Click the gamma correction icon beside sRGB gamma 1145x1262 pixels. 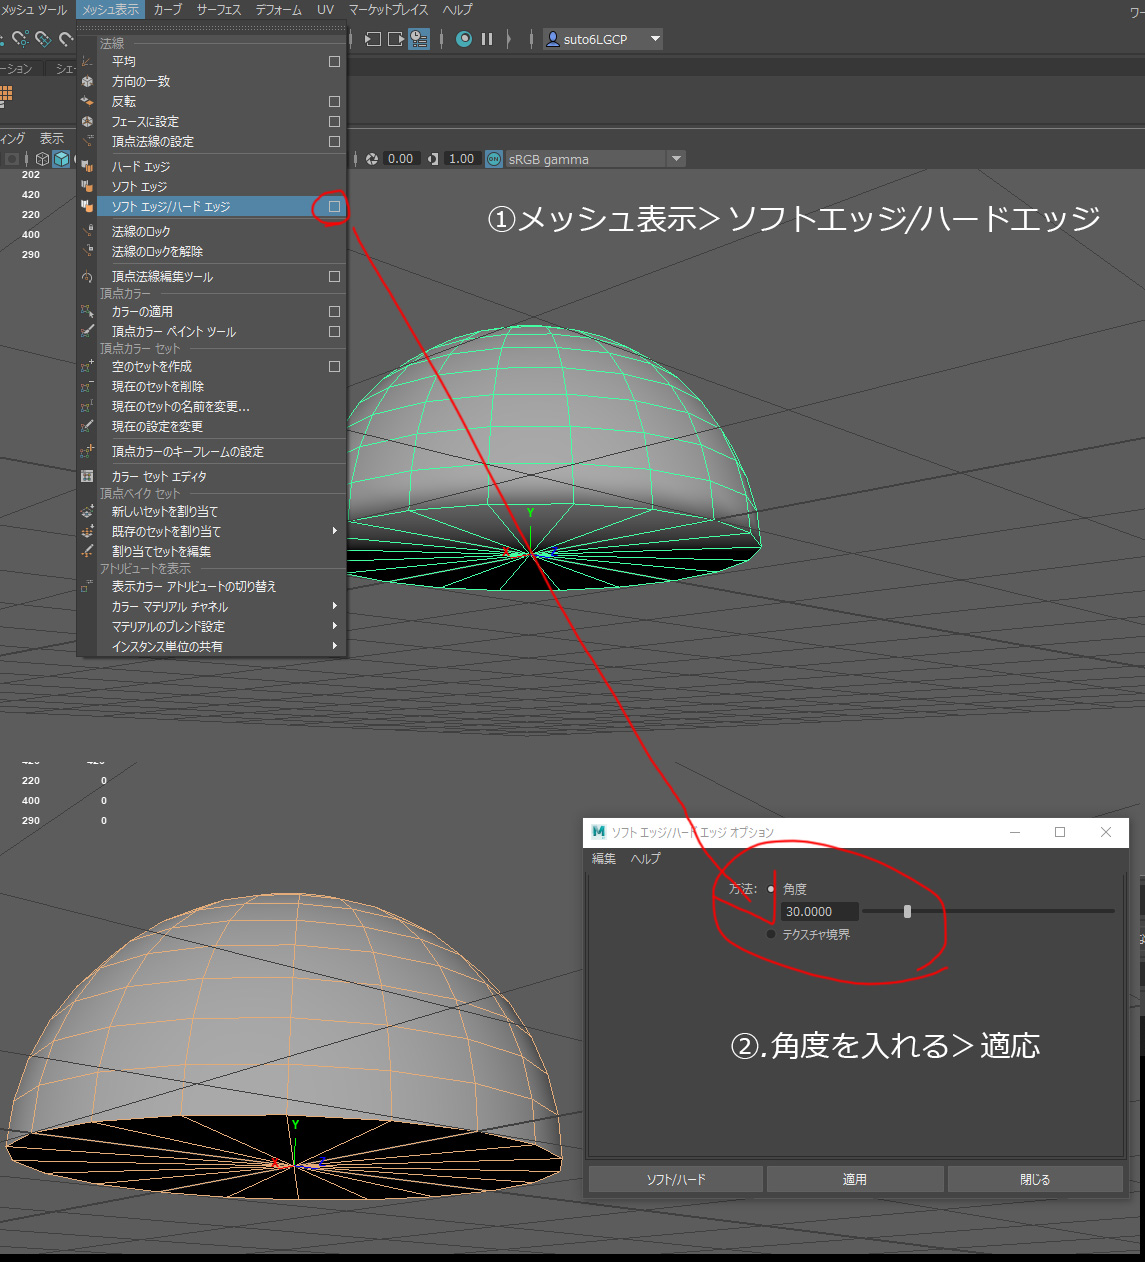click(492, 158)
